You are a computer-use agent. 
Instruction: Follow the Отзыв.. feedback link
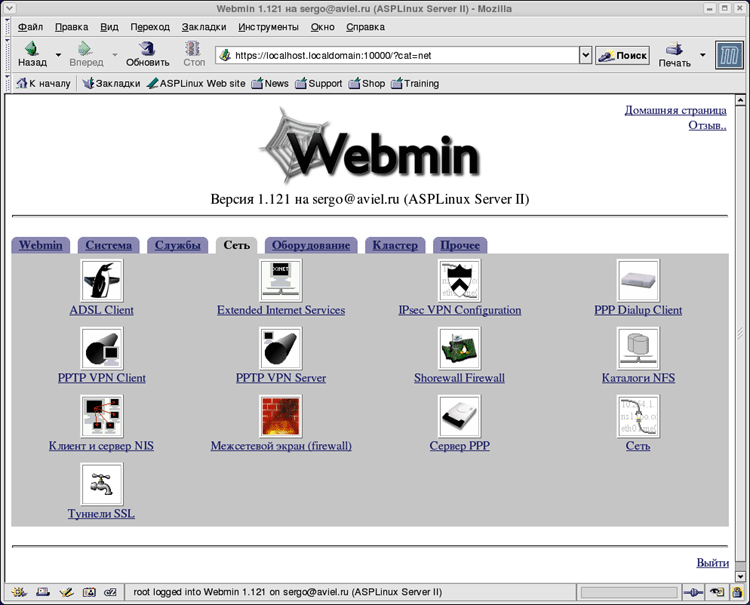[x=707, y=125]
